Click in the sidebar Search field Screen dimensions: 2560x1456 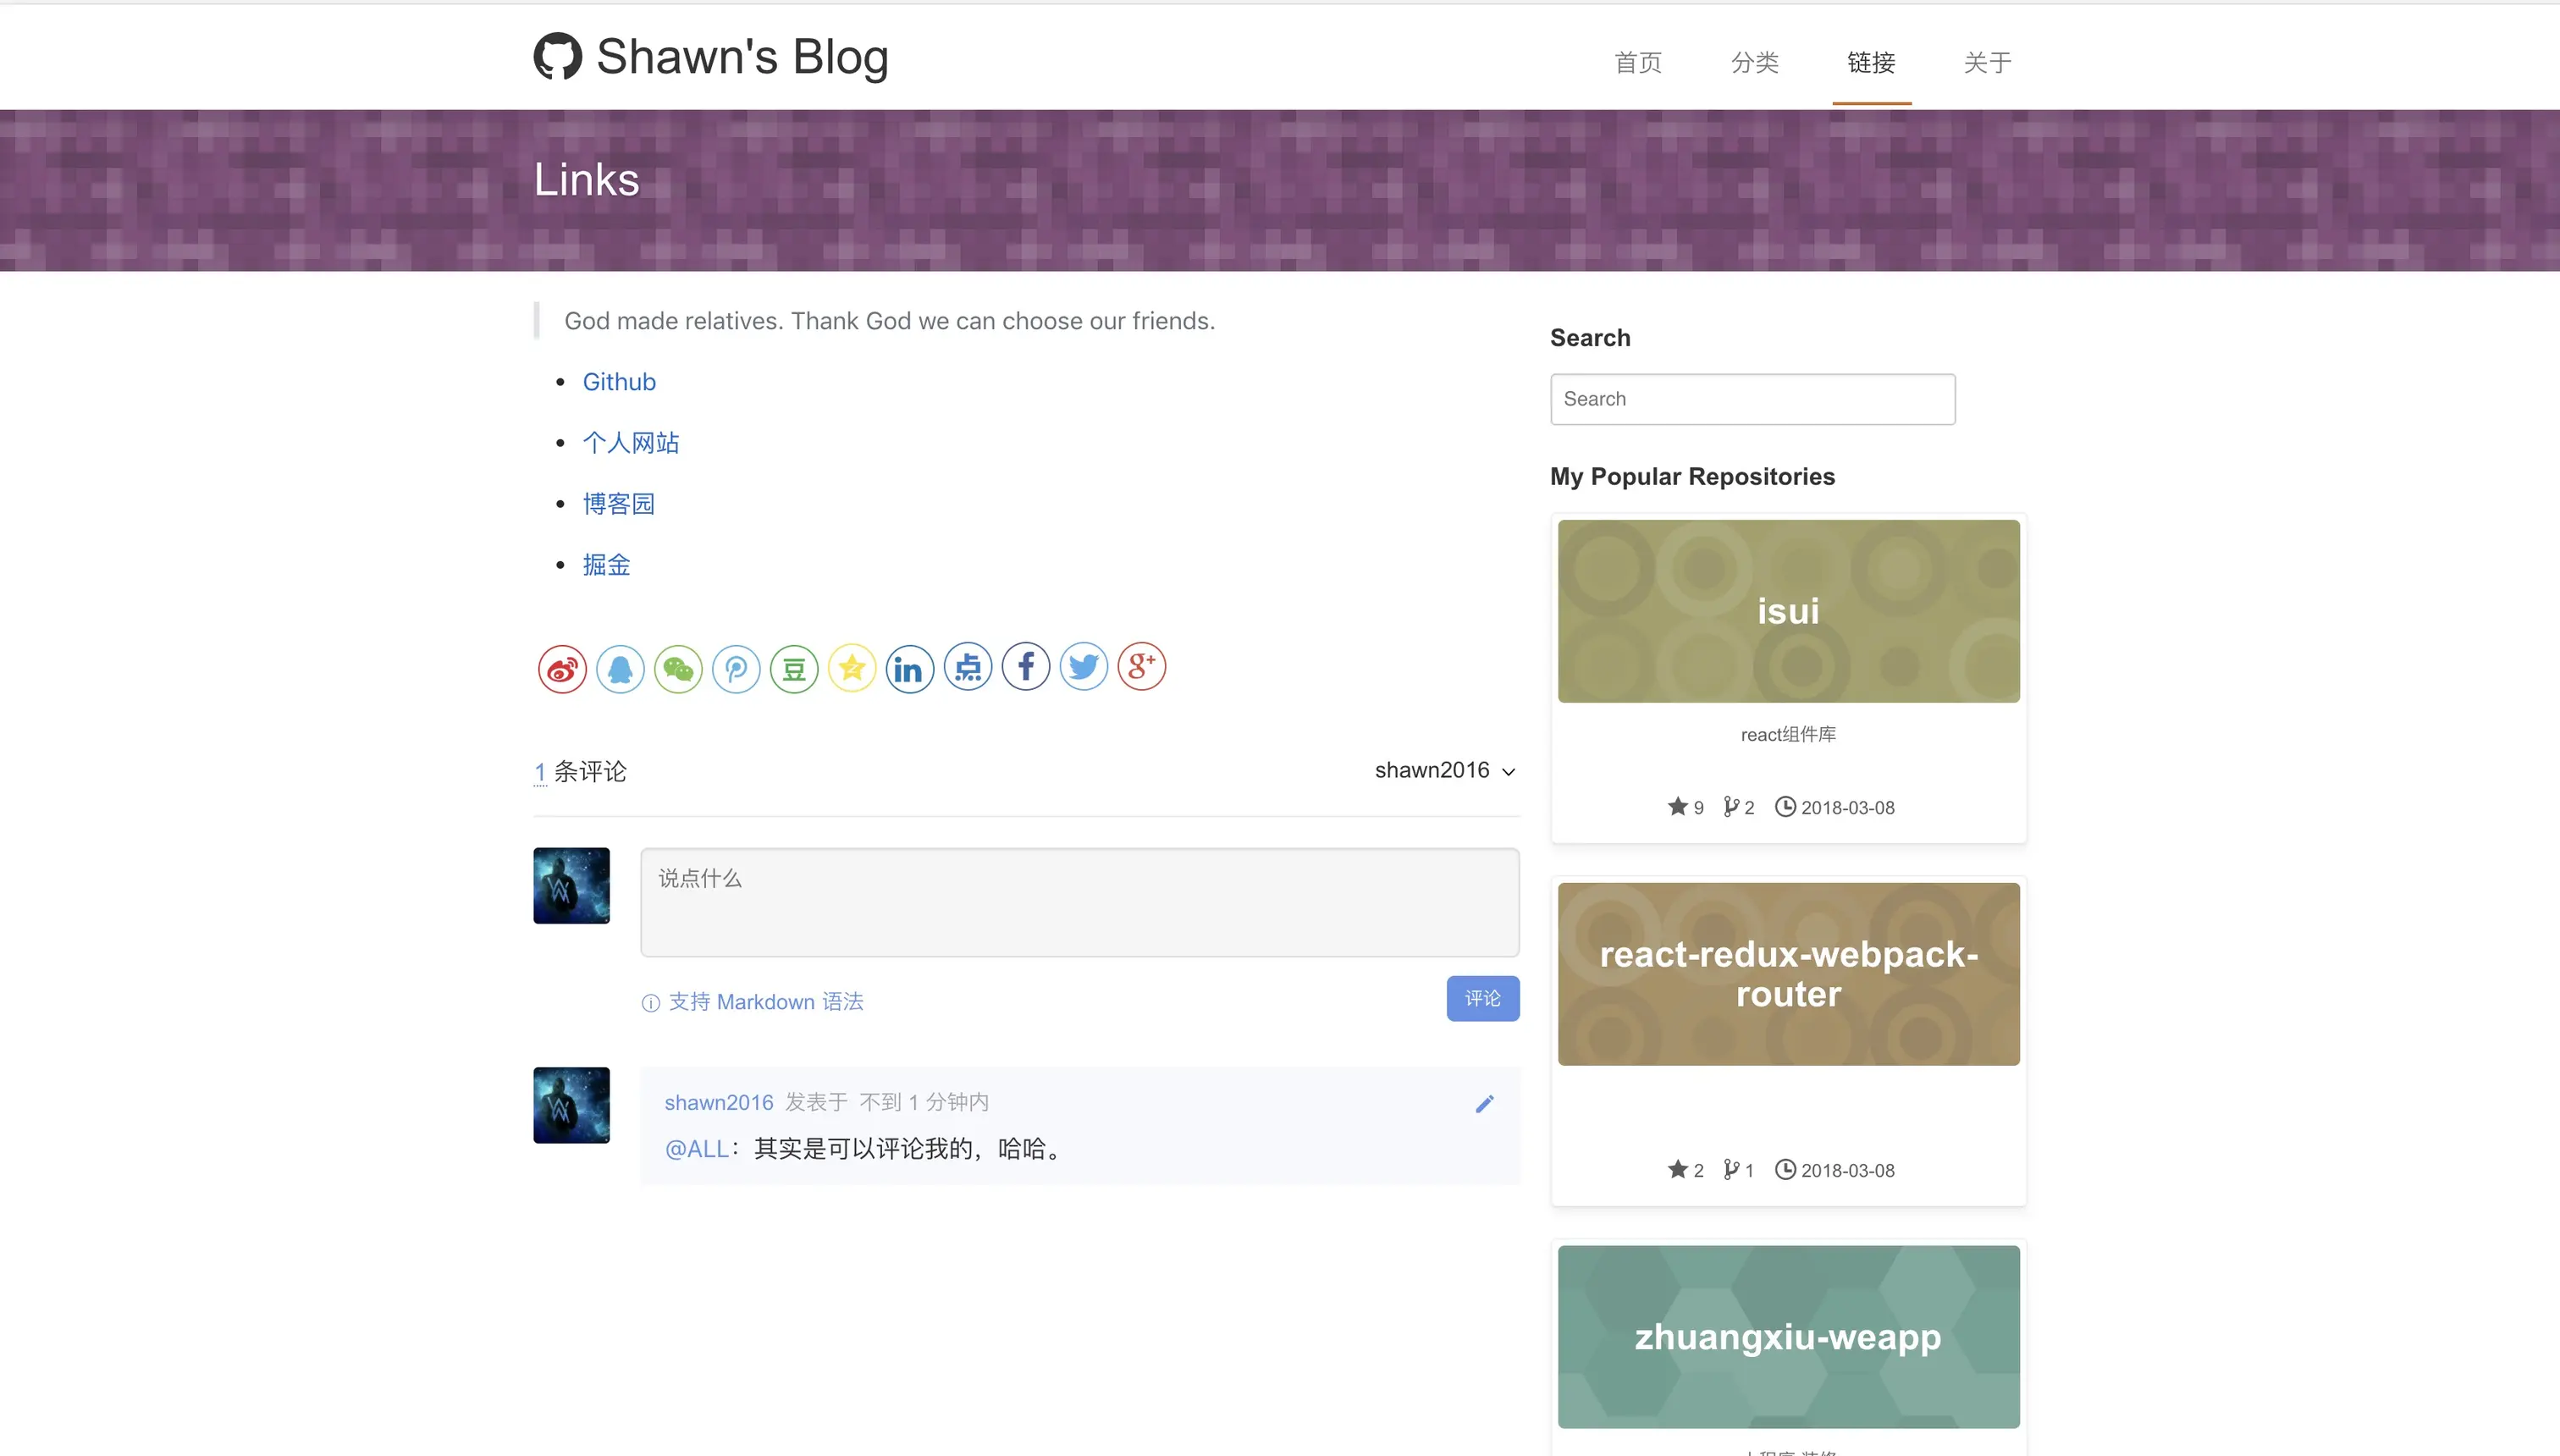tap(1752, 399)
